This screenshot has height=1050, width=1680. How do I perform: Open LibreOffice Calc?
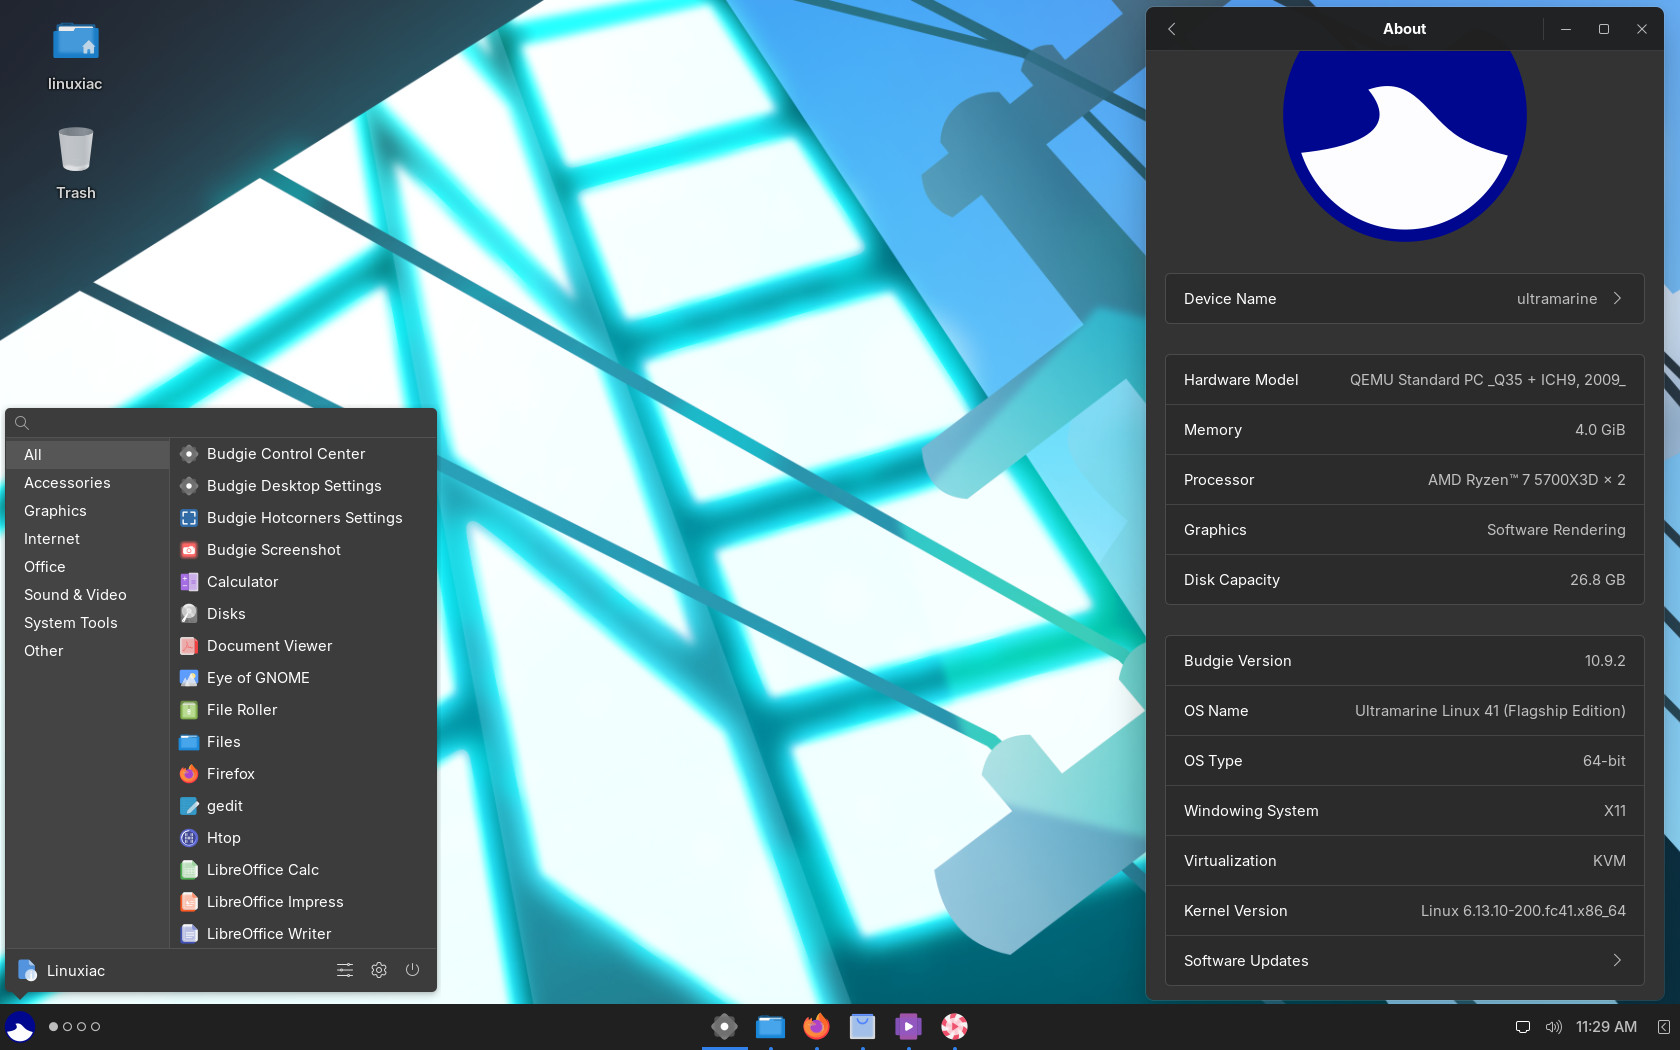tap(303, 870)
